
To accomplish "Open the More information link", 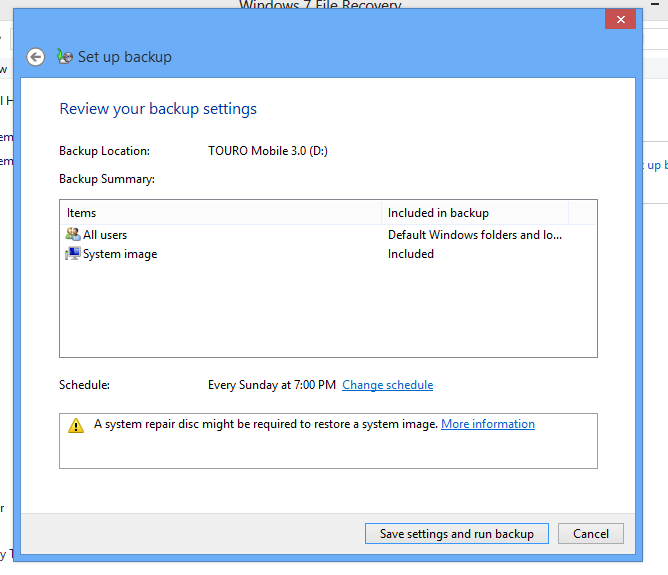I will coord(487,424).
